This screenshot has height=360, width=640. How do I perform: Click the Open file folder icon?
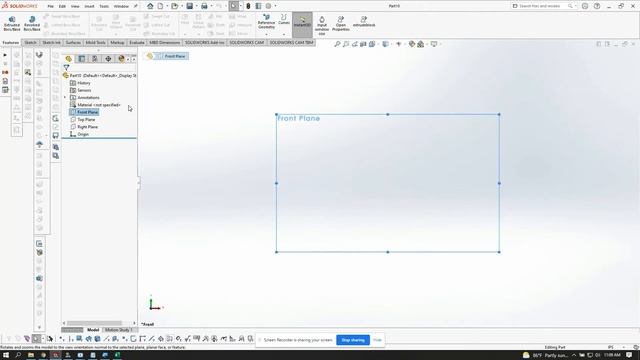click(175, 6)
